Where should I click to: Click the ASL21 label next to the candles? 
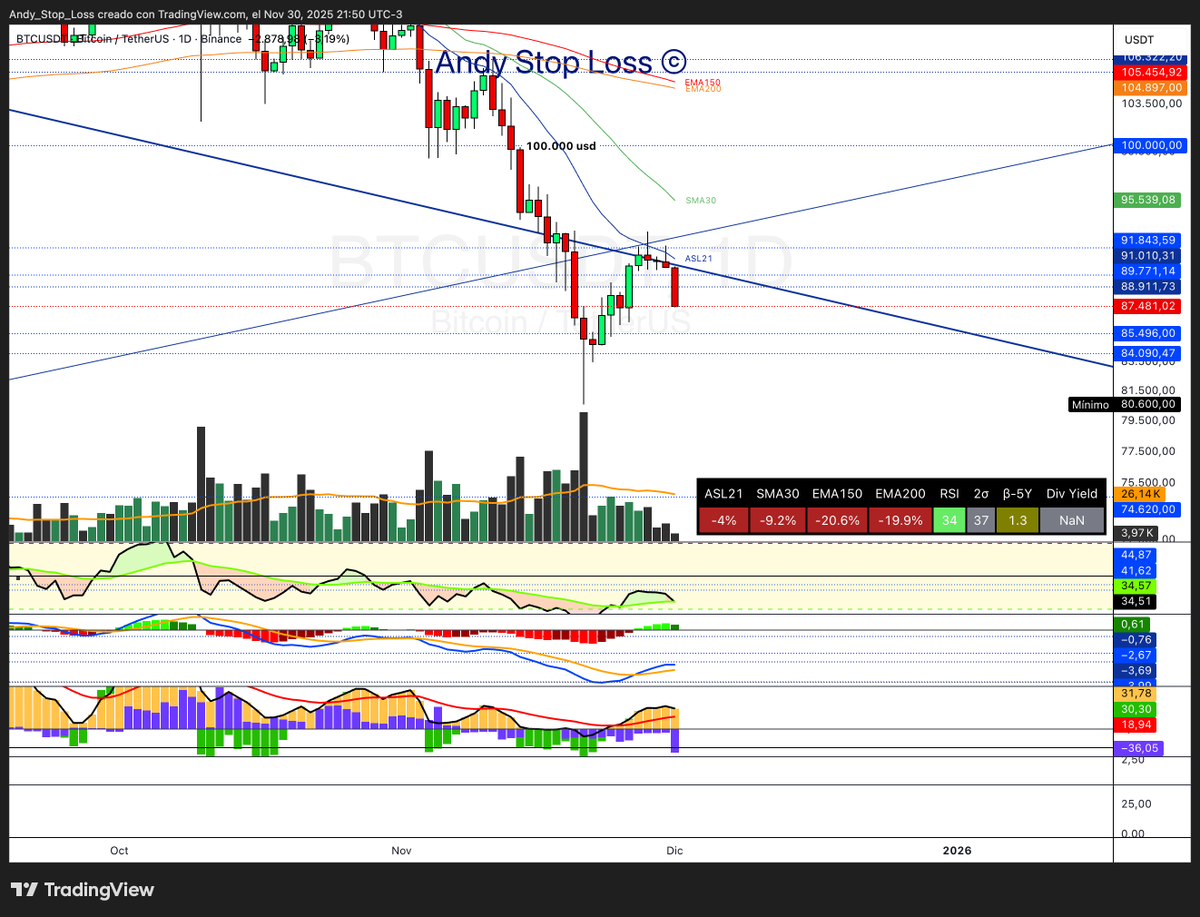(x=700, y=260)
